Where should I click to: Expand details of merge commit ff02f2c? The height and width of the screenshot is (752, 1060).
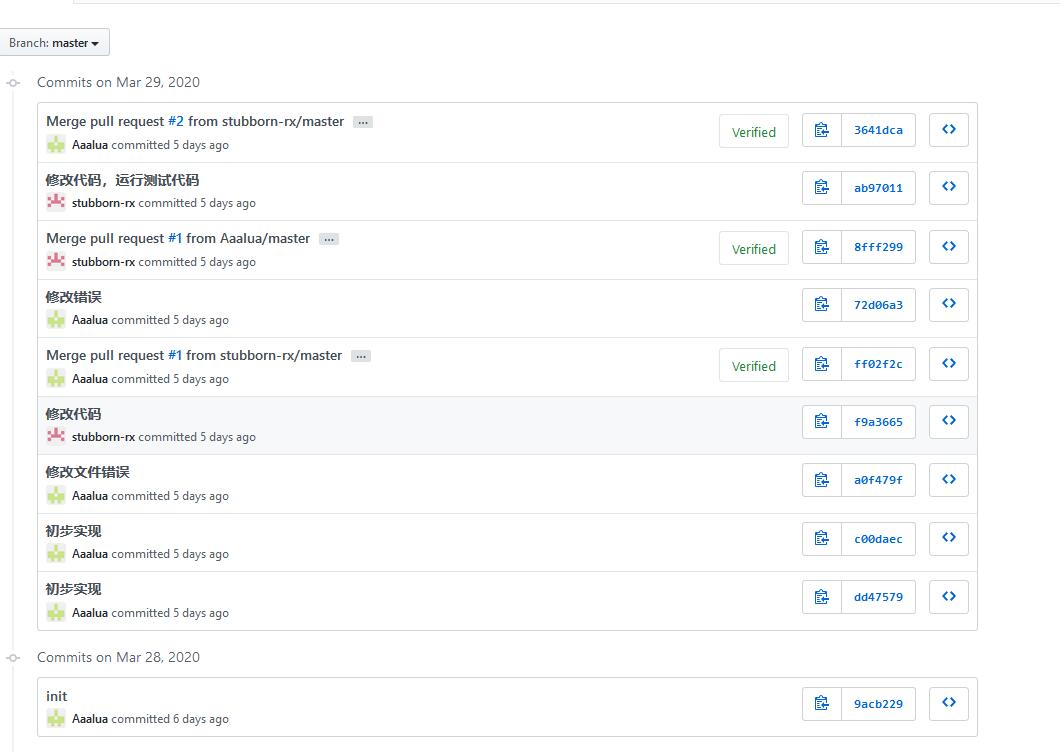(361, 356)
